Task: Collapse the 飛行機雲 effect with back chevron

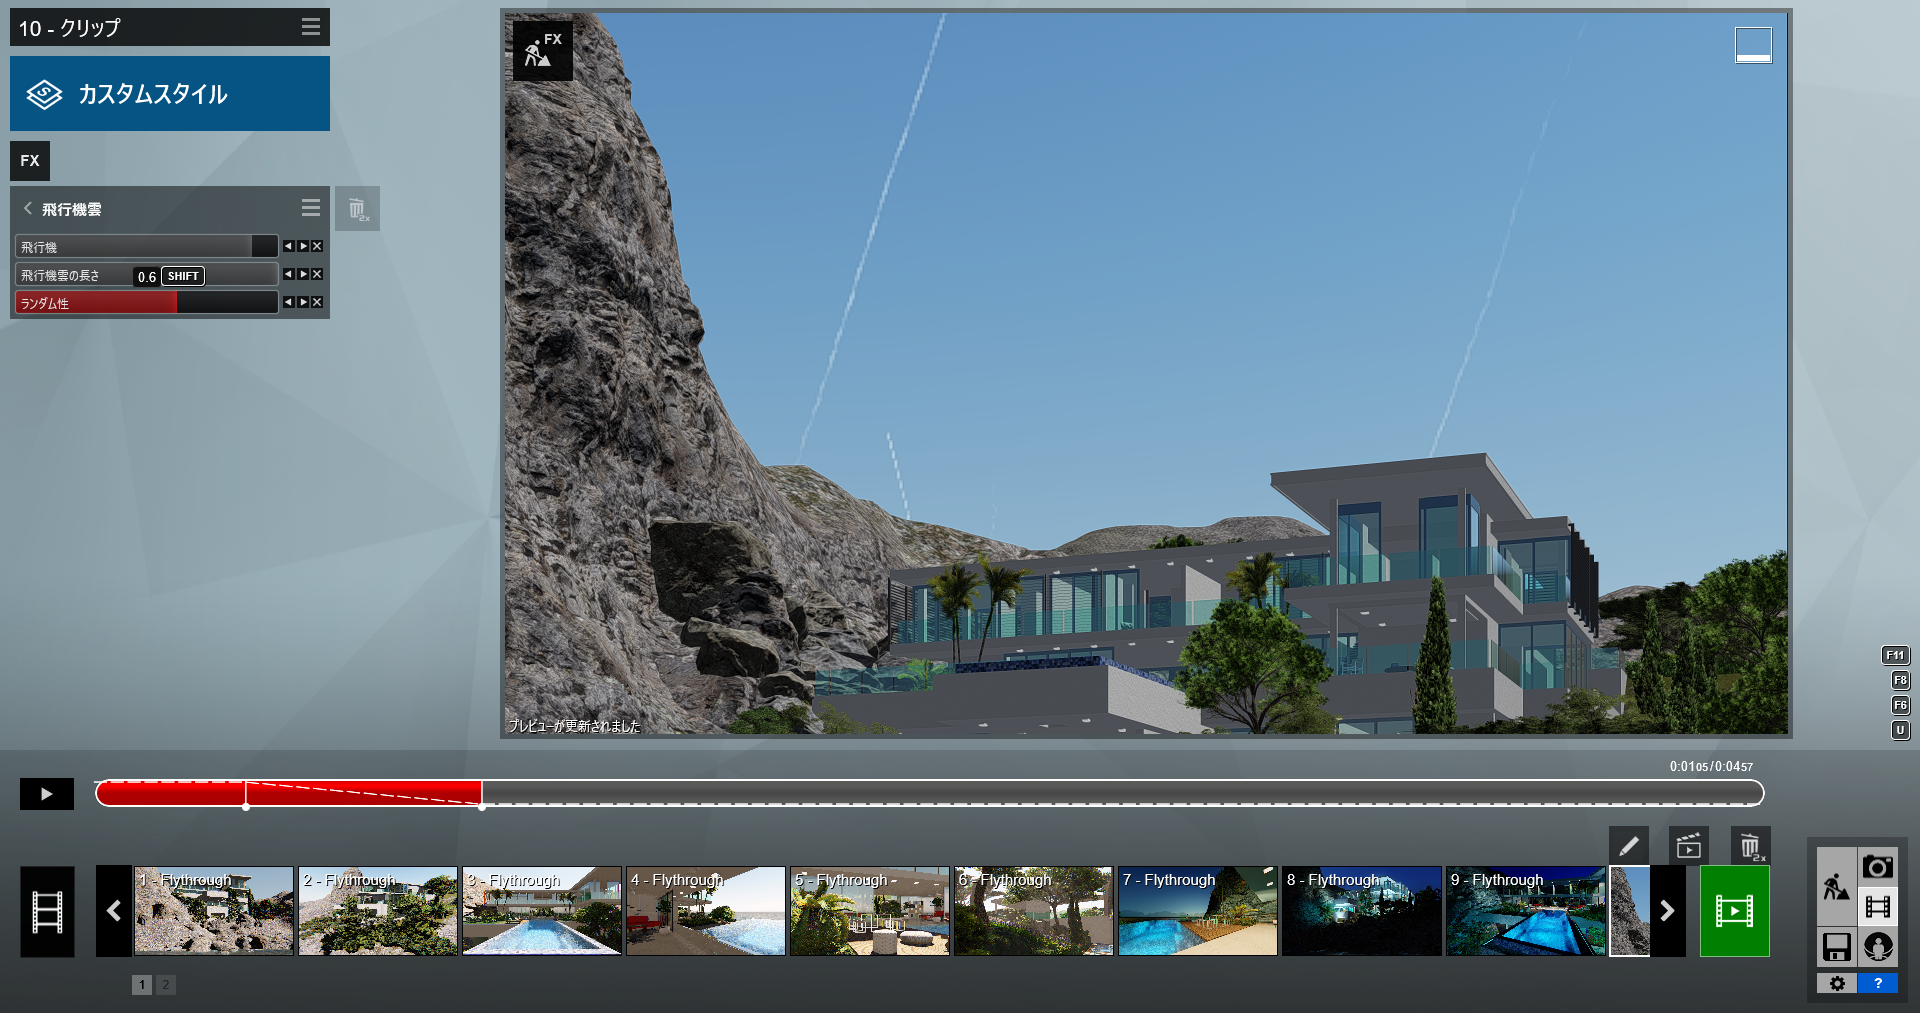Action: 28,208
